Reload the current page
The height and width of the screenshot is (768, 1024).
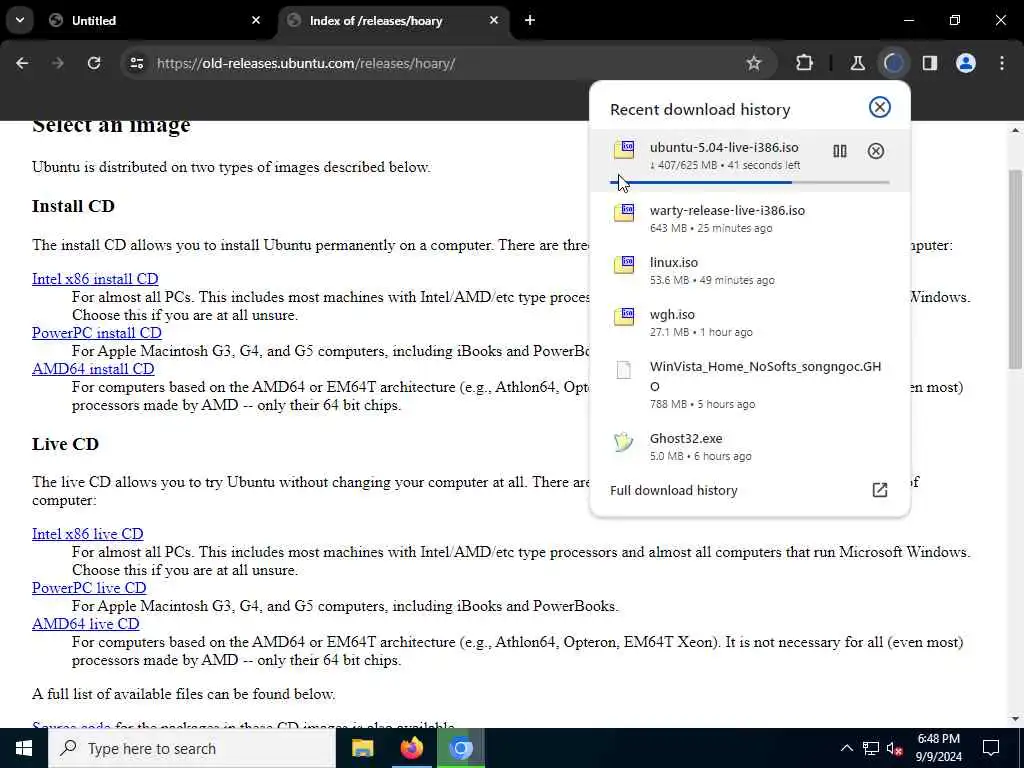click(94, 63)
